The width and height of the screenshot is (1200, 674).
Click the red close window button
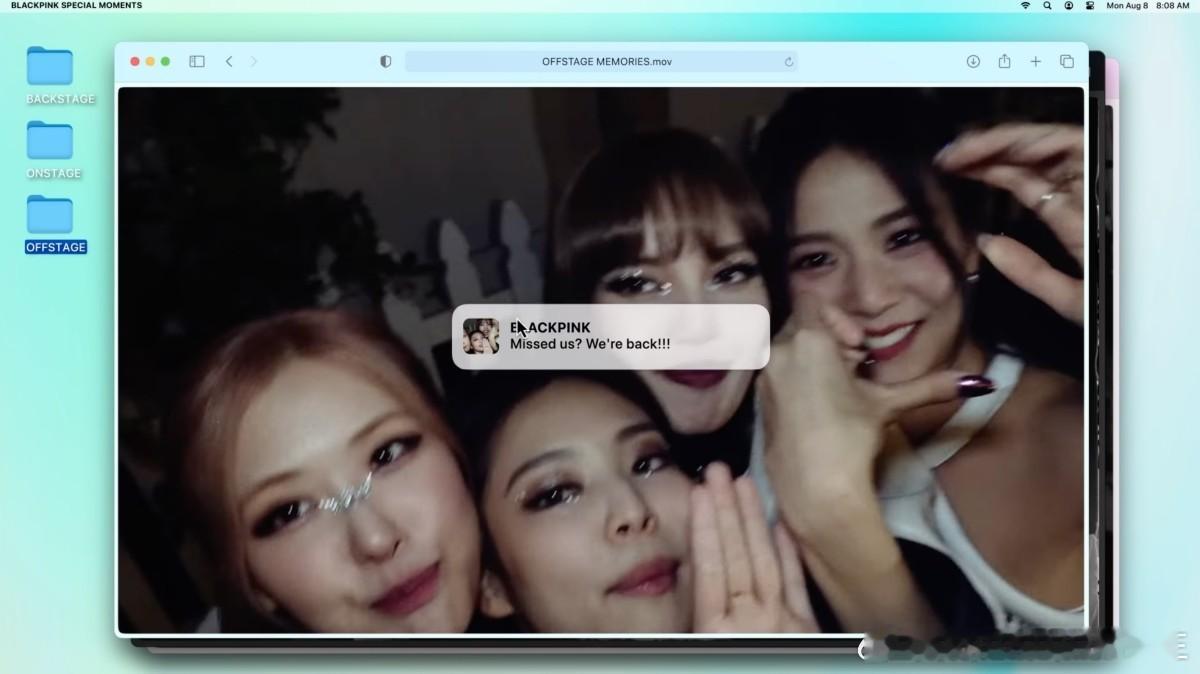135,61
